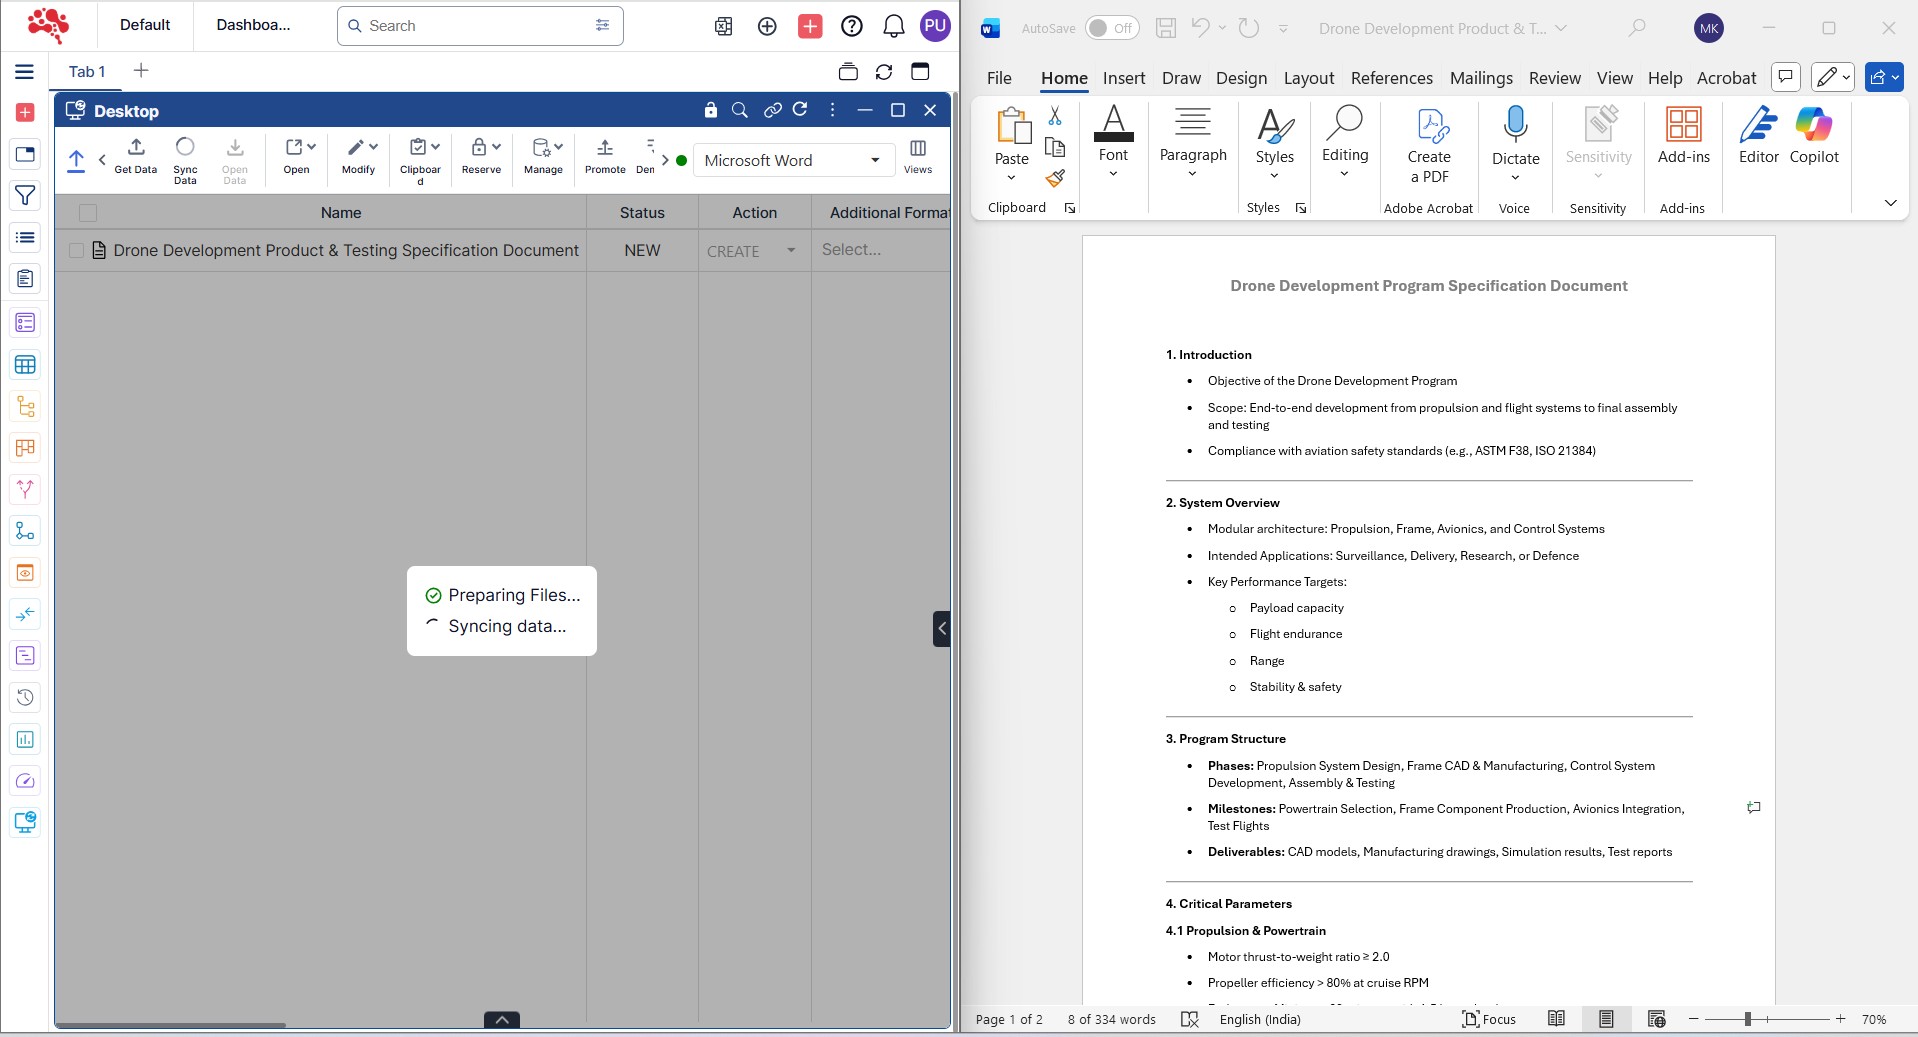Viewport: 1918px width, 1037px height.
Task: Open the References ribbon tab
Action: (1391, 78)
